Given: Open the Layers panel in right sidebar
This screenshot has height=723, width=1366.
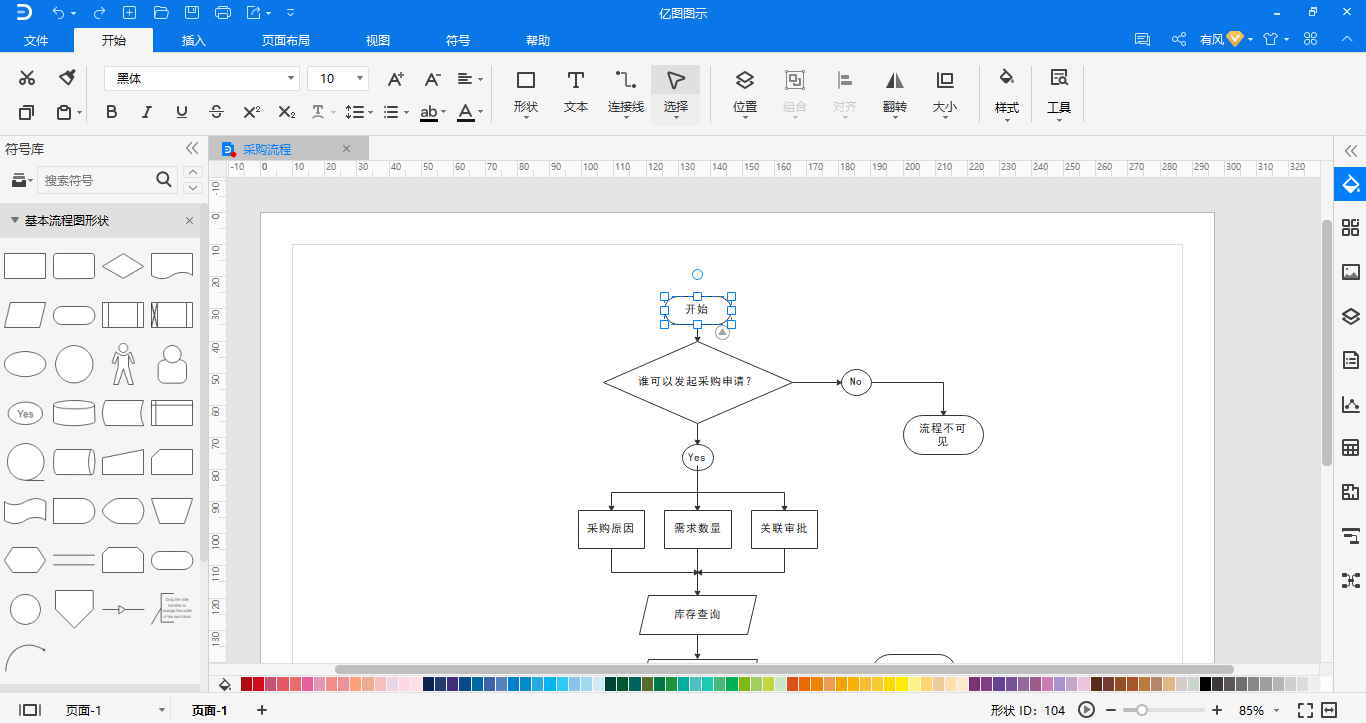Looking at the screenshot, I should coord(1351,316).
